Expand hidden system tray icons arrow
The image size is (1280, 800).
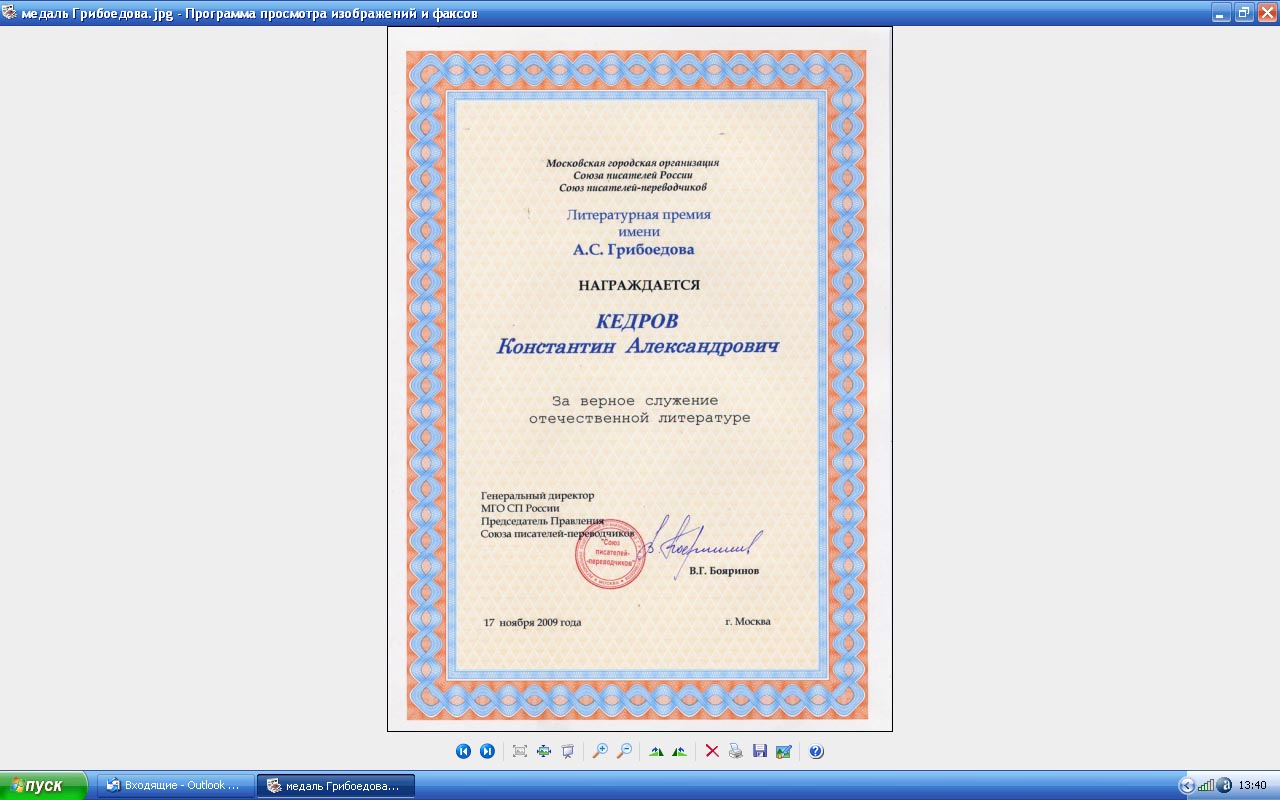pyautogui.click(x=1187, y=786)
